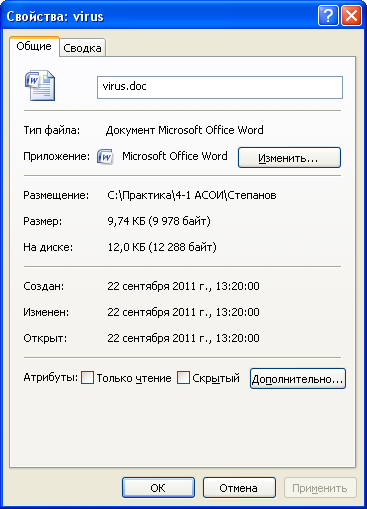367x509 pixels.
Task: Click the Тип файла description text
Action: click(184, 130)
